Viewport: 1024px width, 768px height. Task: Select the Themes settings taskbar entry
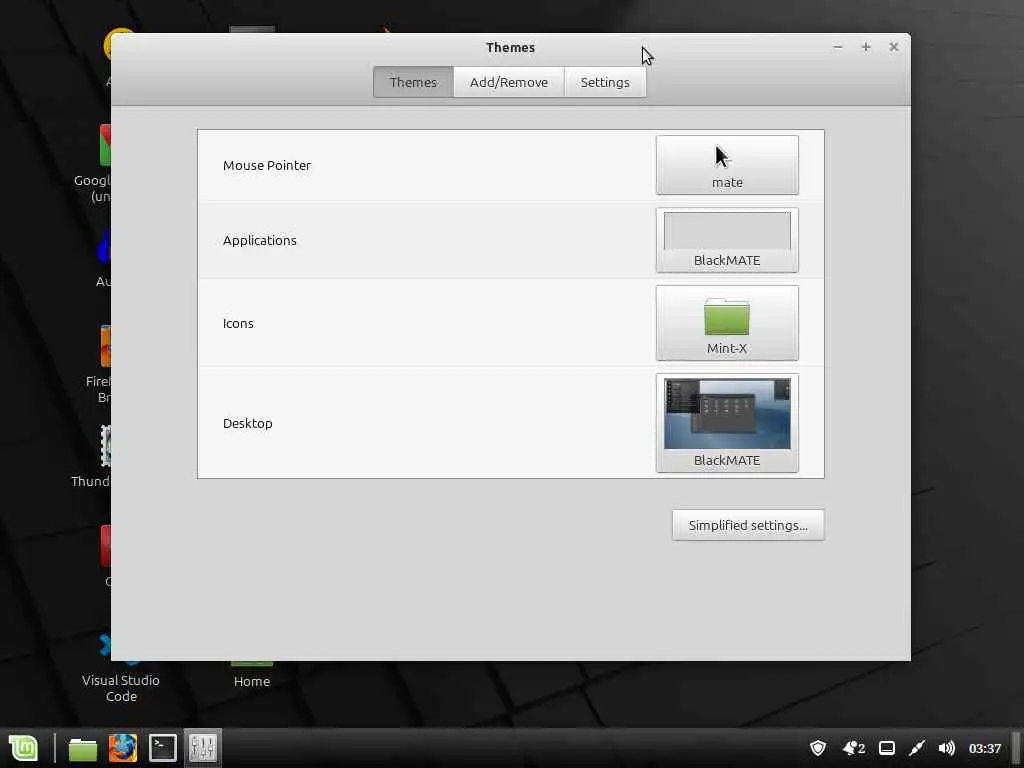click(202, 748)
